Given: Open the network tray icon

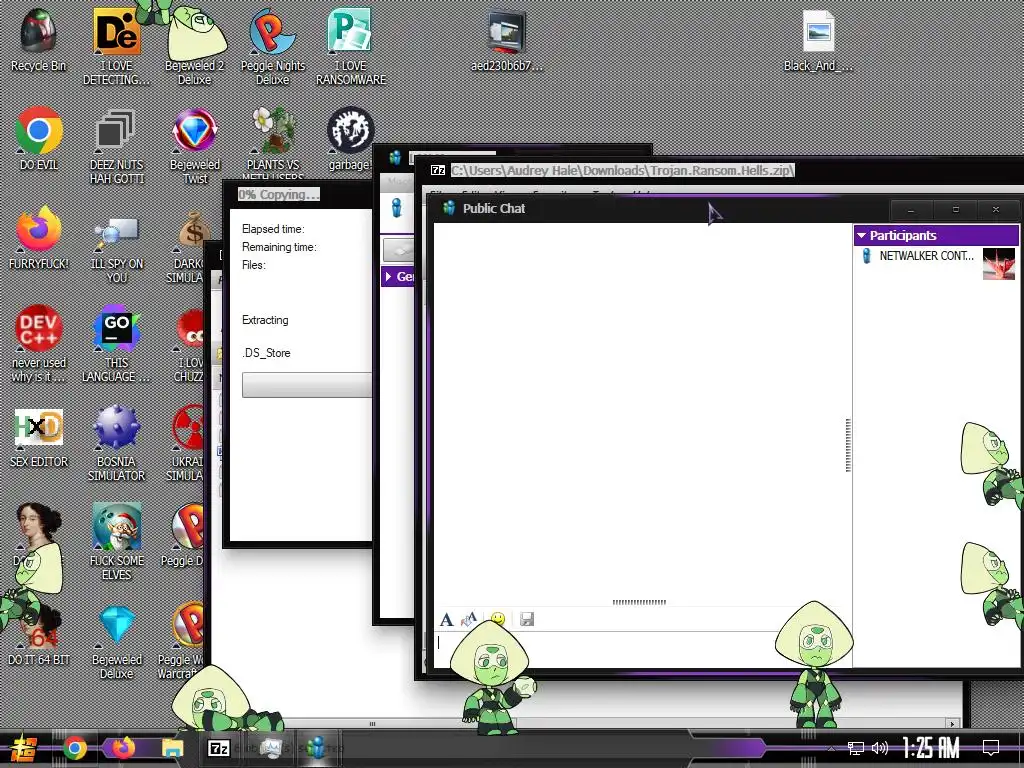Looking at the screenshot, I should (855, 748).
